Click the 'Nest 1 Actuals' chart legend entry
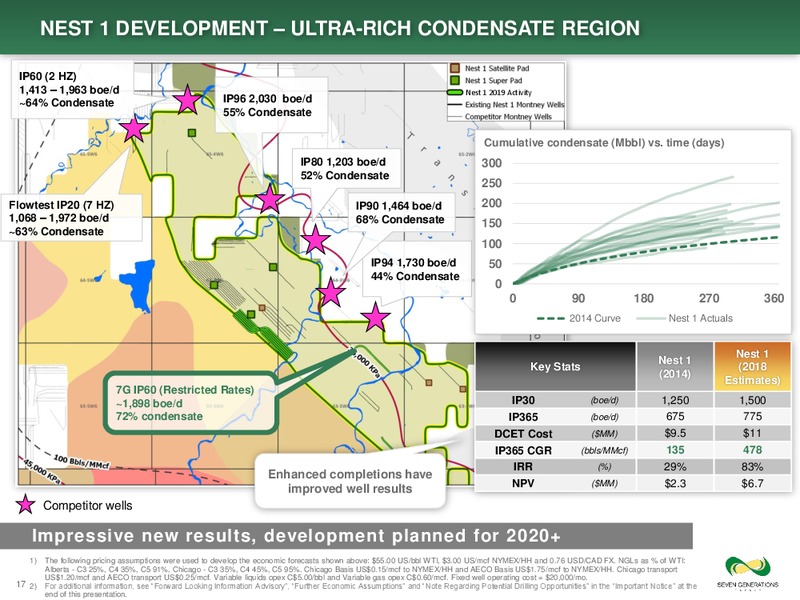 click(685, 318)
